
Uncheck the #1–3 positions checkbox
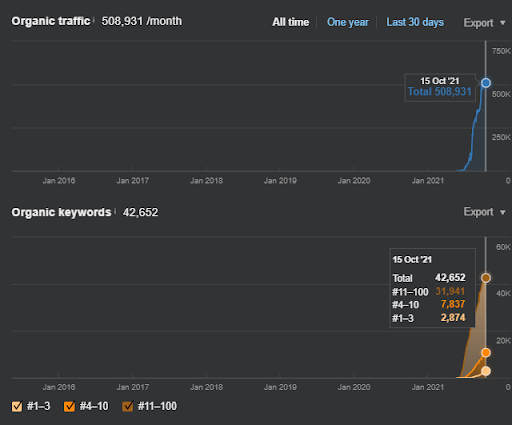click(17, 406)
